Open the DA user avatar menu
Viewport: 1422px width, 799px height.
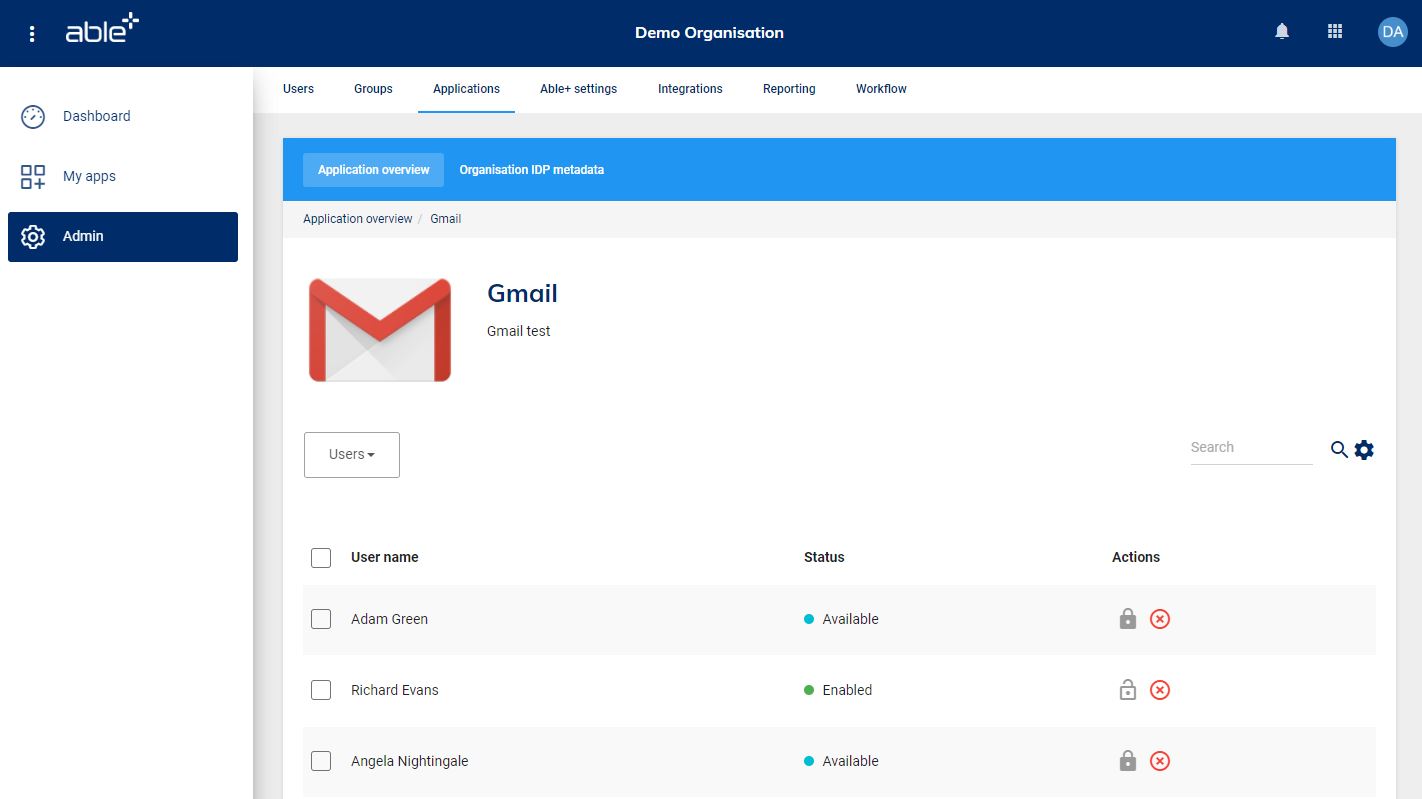pos(1392,32)
